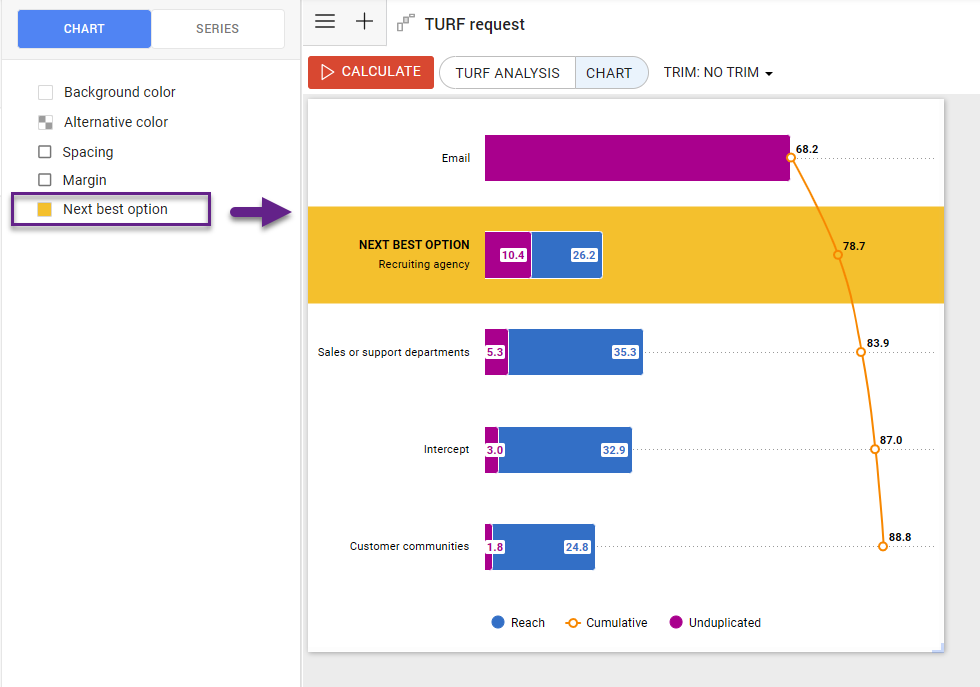Click the 78.7 cumulative data point
Viewport: 980px width, 687px height.
tap(838, 255)
